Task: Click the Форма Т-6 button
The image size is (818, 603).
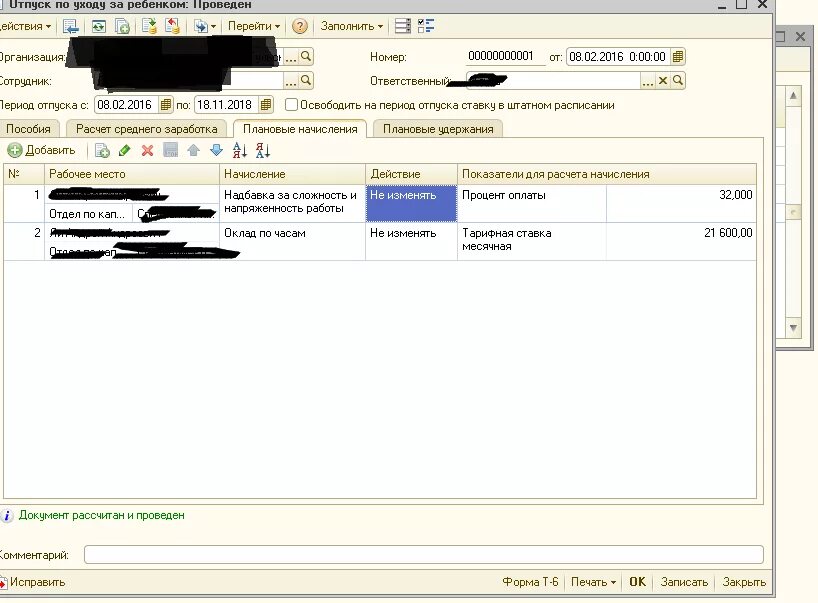Action: (530, 582)
